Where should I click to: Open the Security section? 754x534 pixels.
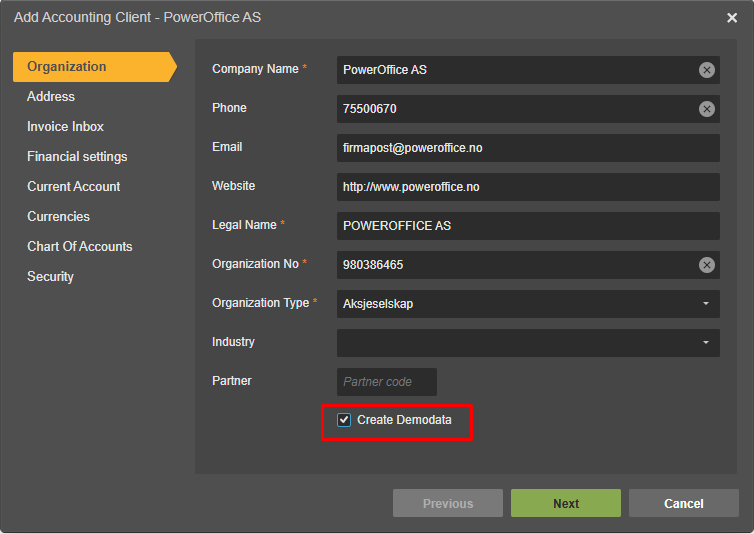click(x=50, y=277)
